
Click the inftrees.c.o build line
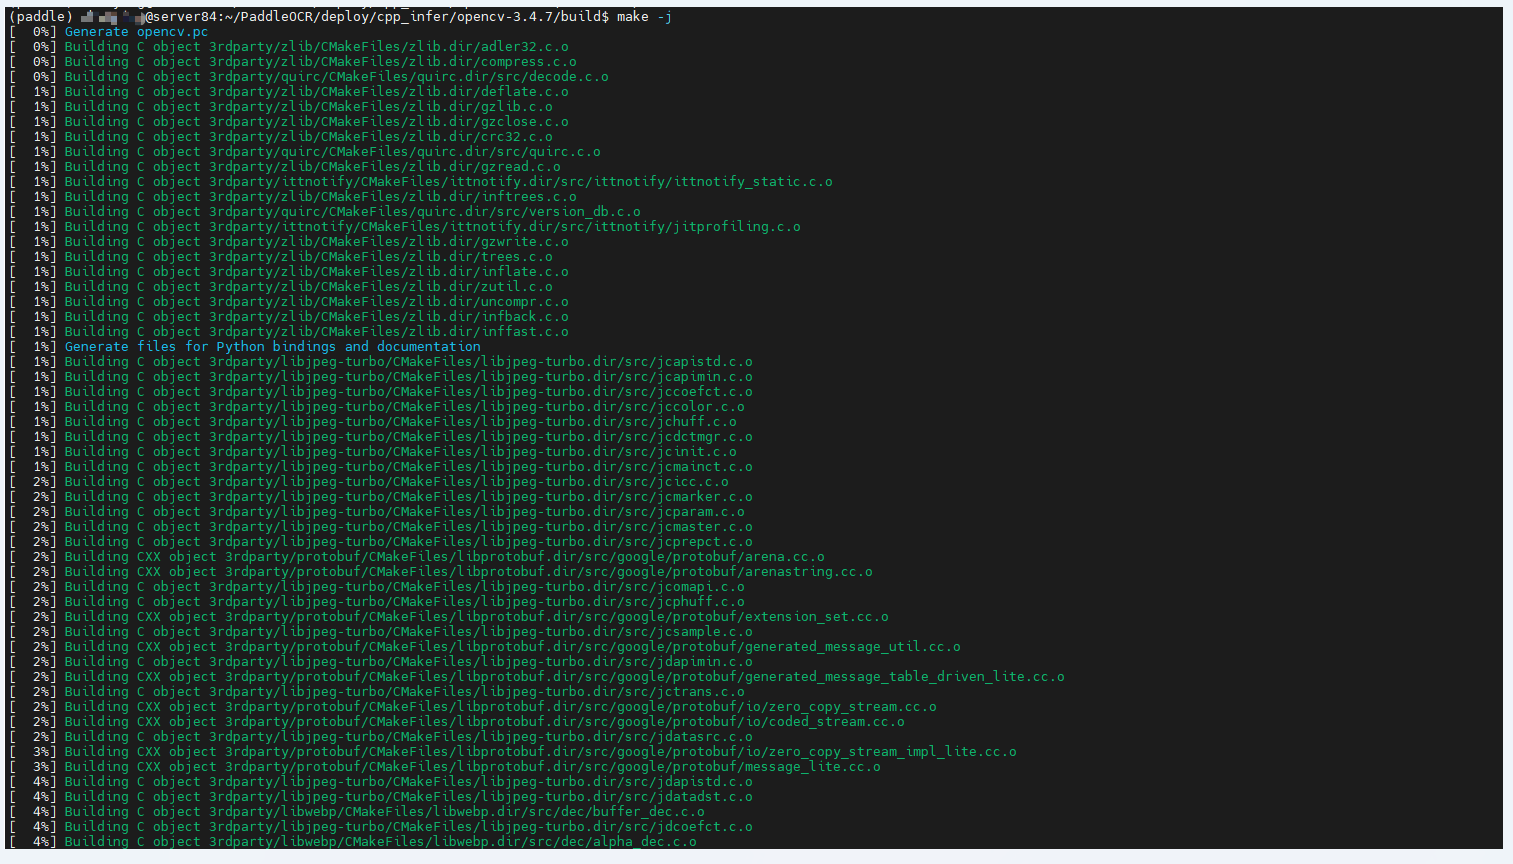[293, 197]
